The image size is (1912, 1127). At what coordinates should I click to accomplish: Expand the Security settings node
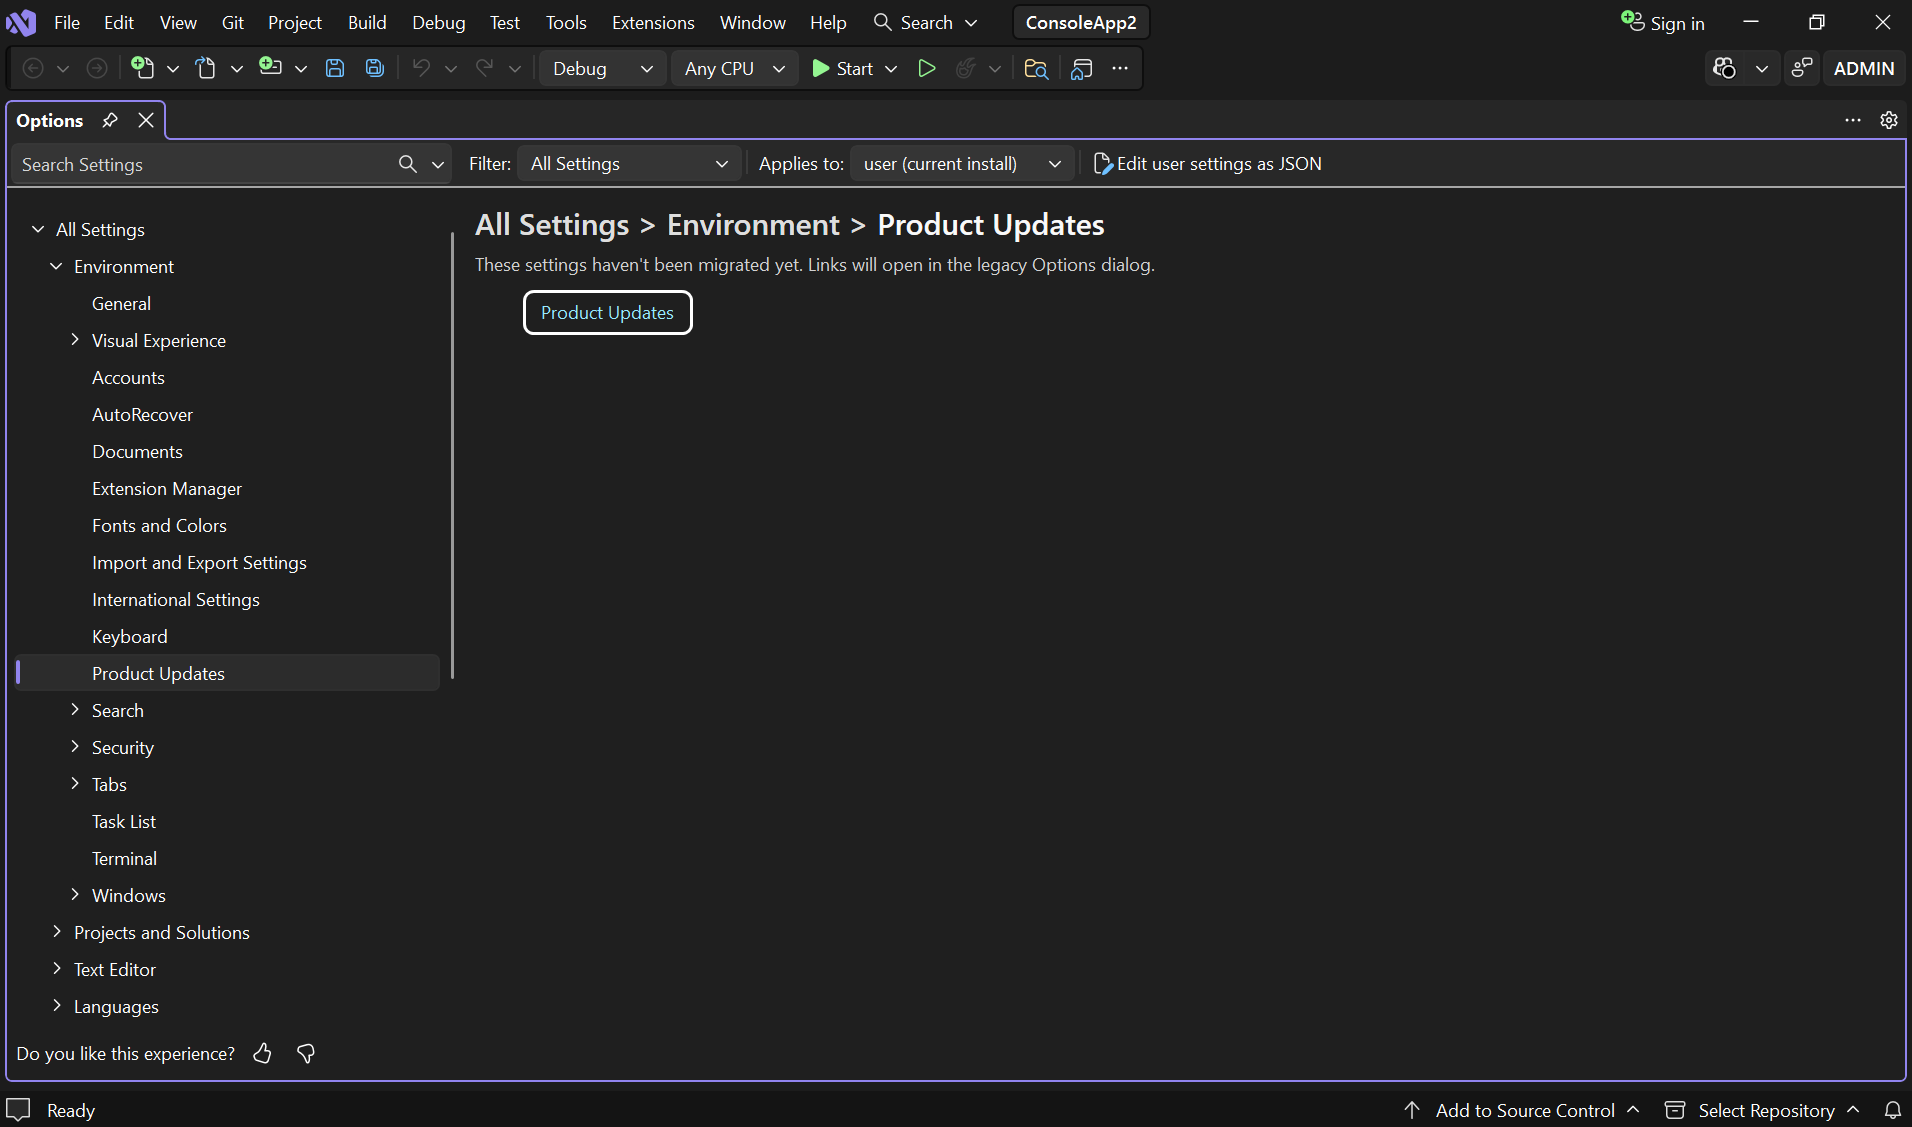click(x=74, y=747)
